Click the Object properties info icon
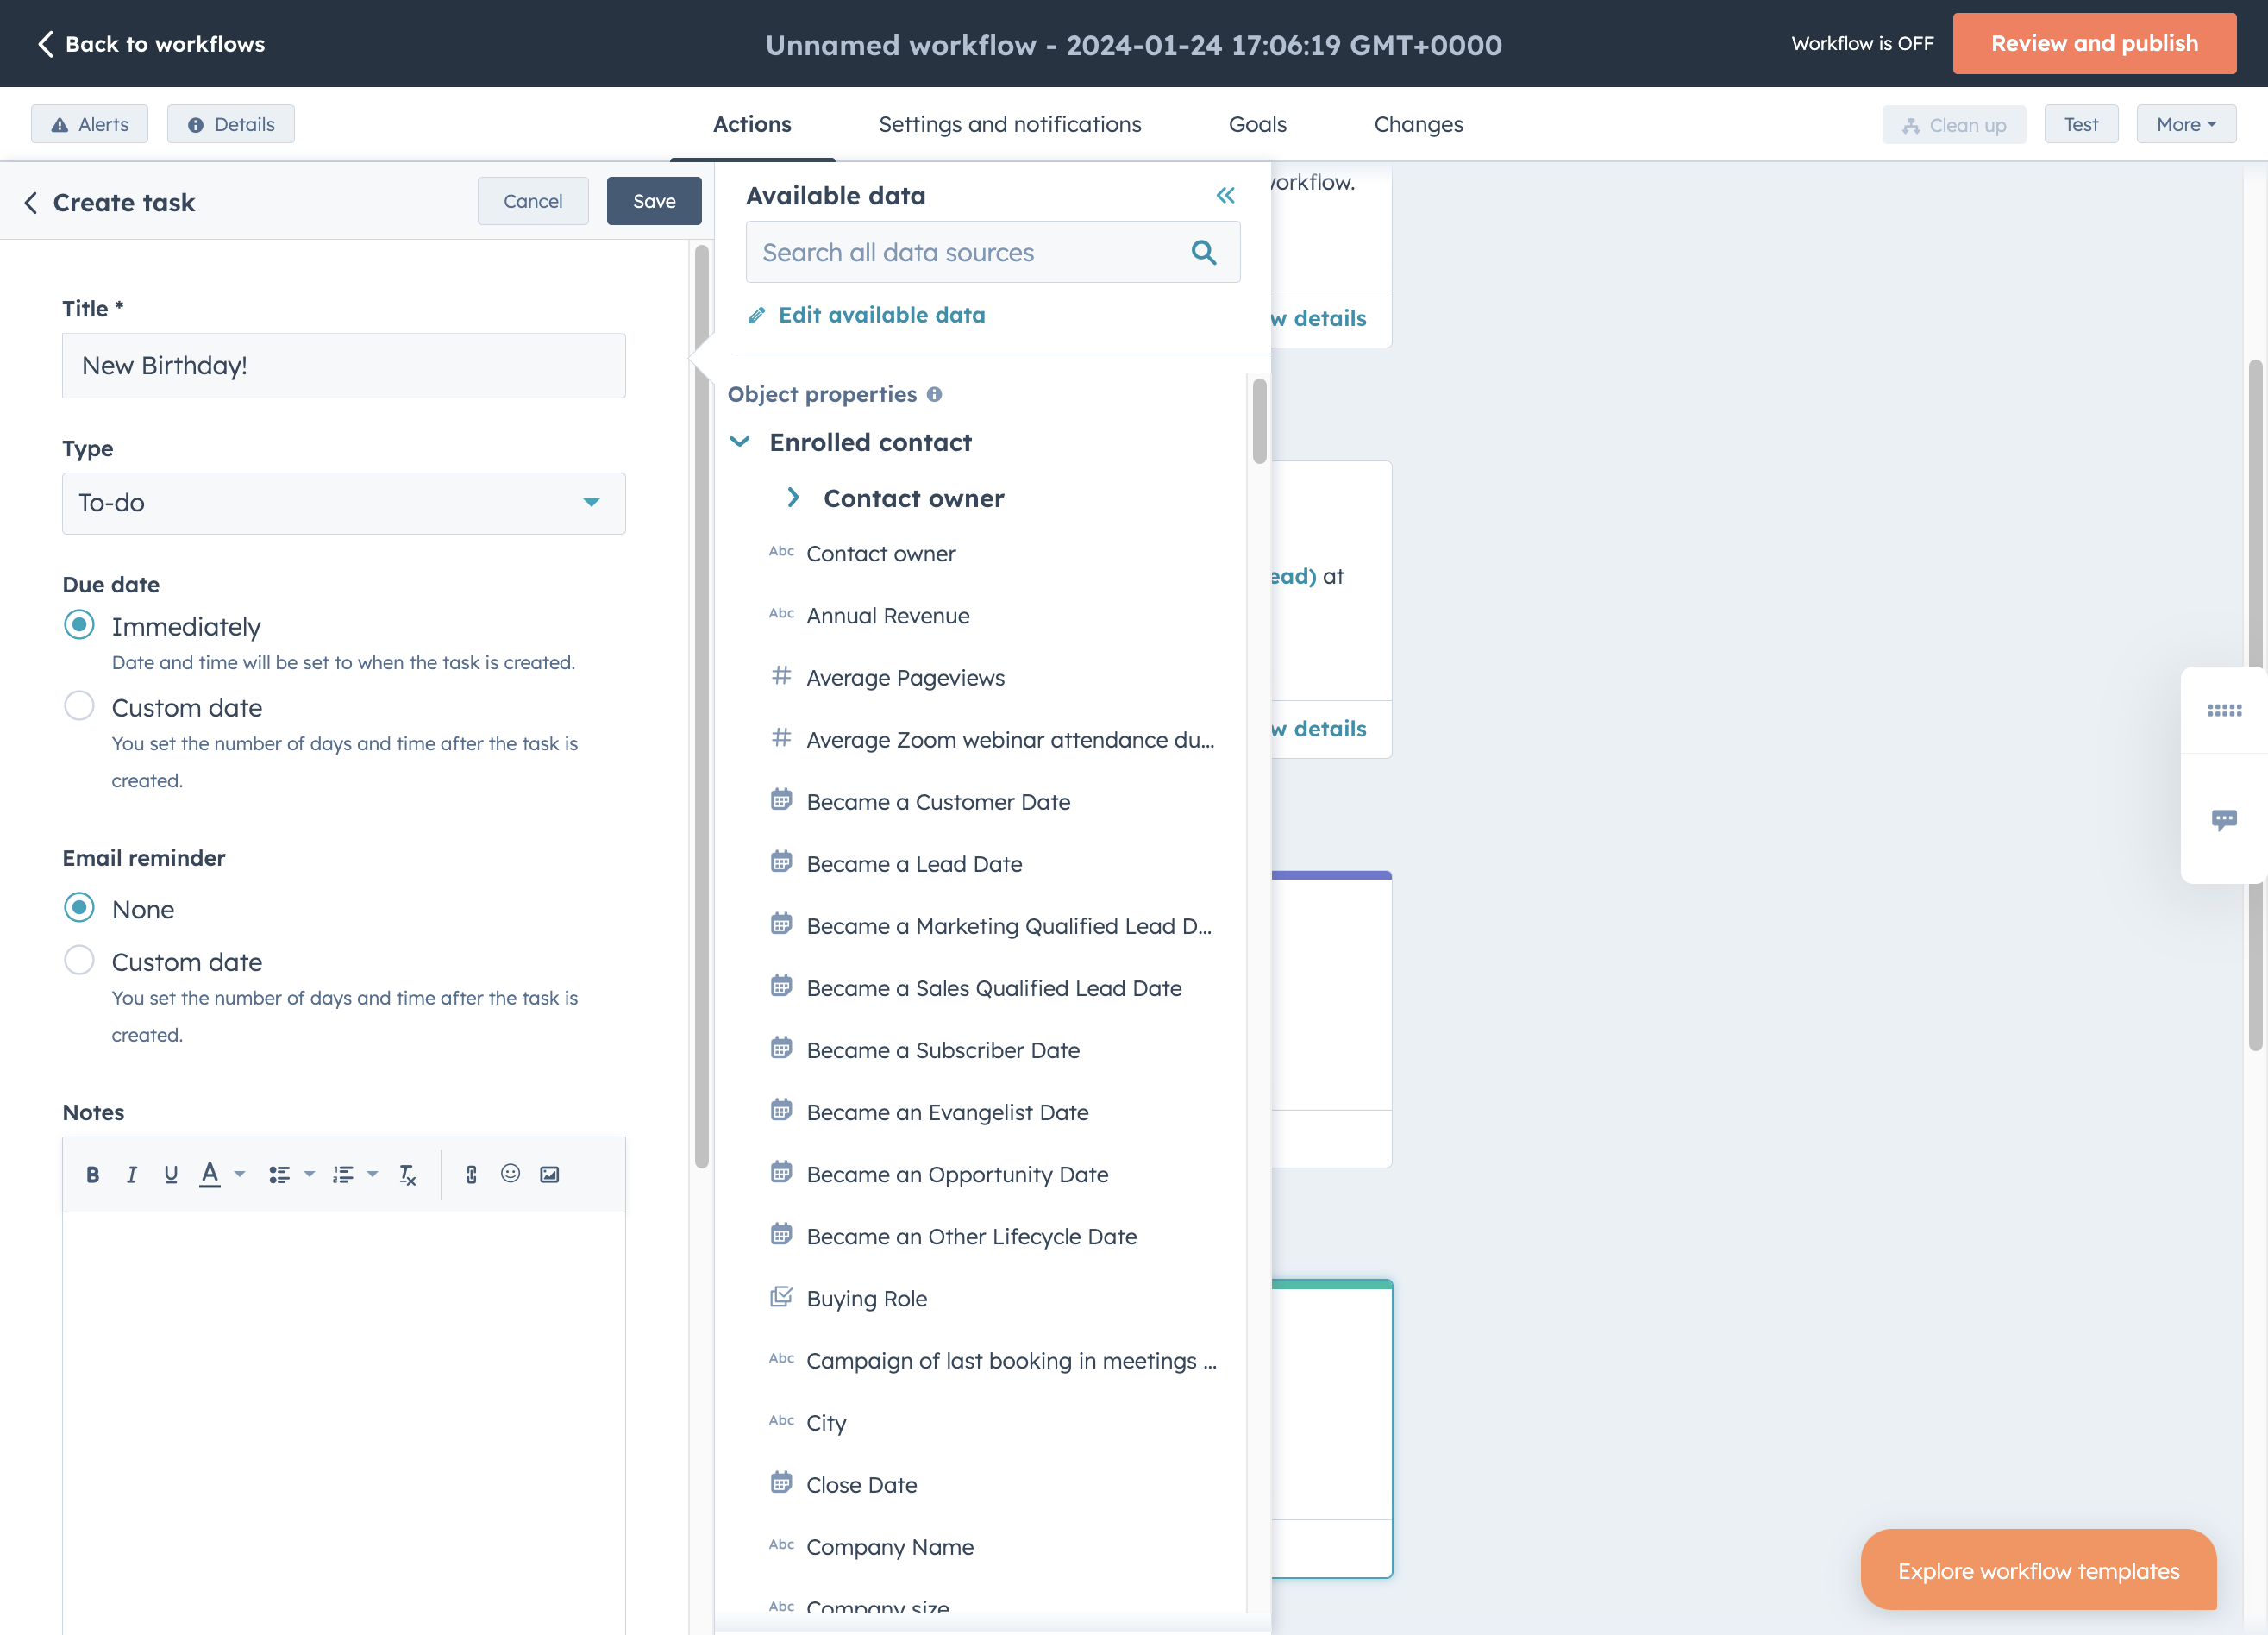This screenshot has height=1635, width=2268. pyautogui.click(x=934, y=395)
